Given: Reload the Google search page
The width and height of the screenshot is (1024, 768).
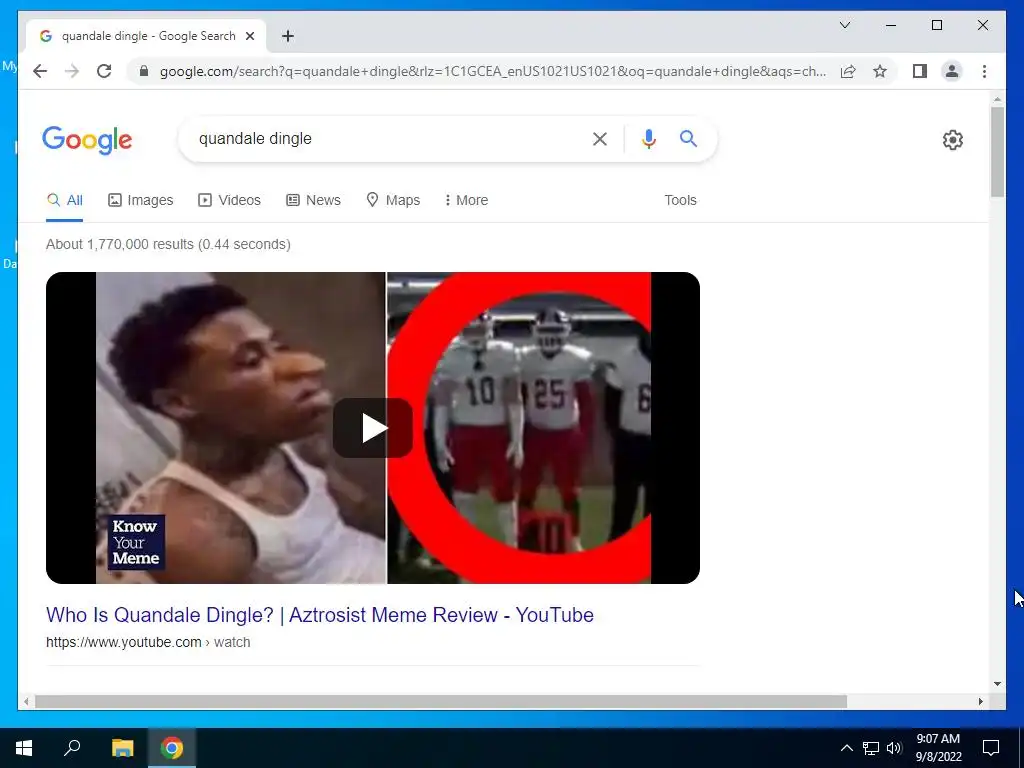Looking at the screenshot, I should coord(104,71).
